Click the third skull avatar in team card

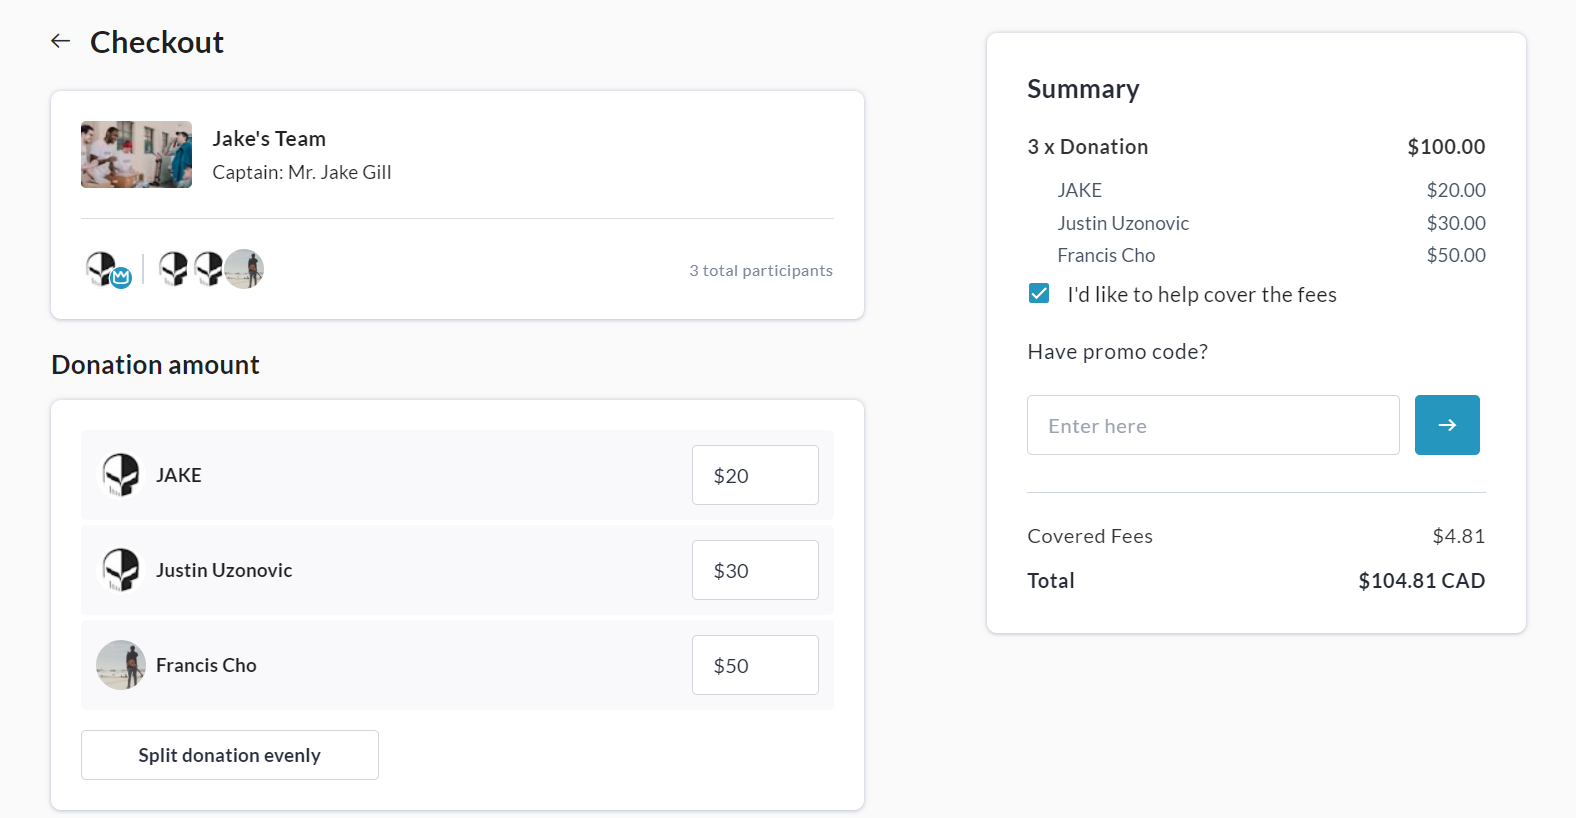(x=208, y=269)
